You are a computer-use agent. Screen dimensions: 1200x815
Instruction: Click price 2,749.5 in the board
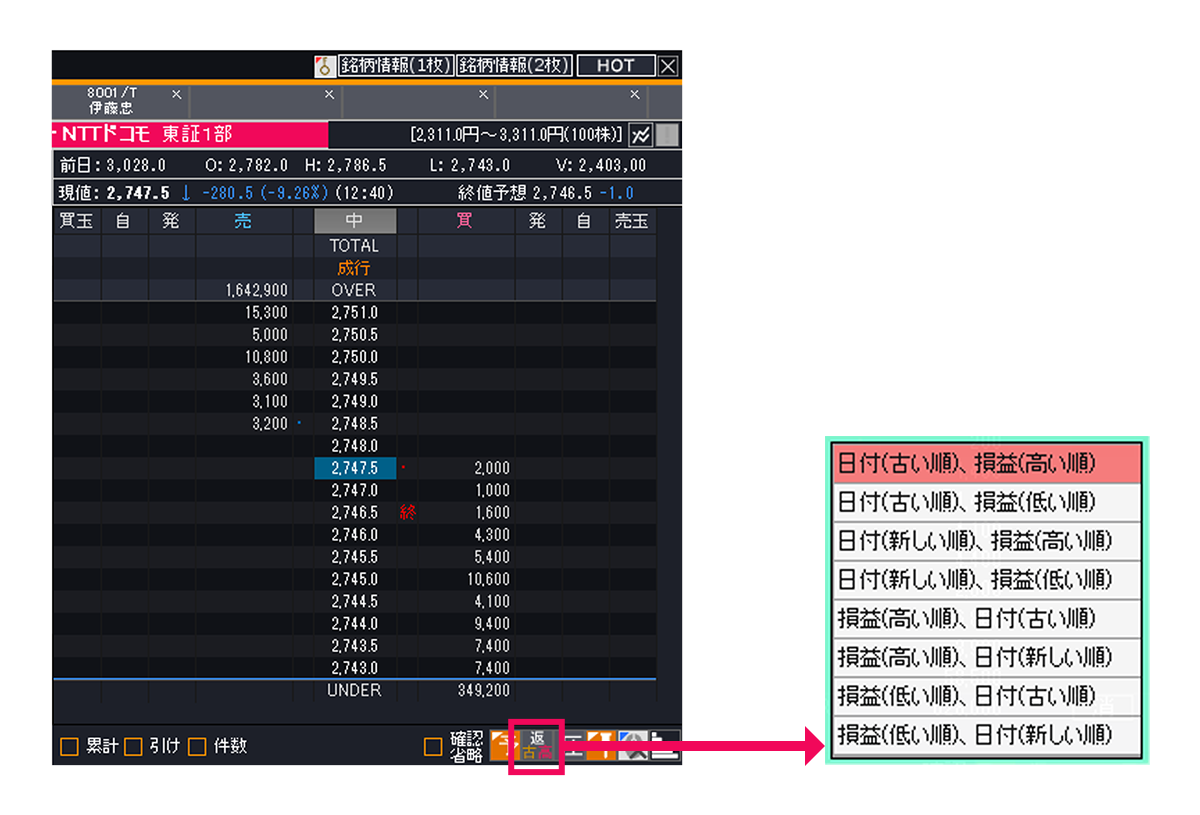354,379
